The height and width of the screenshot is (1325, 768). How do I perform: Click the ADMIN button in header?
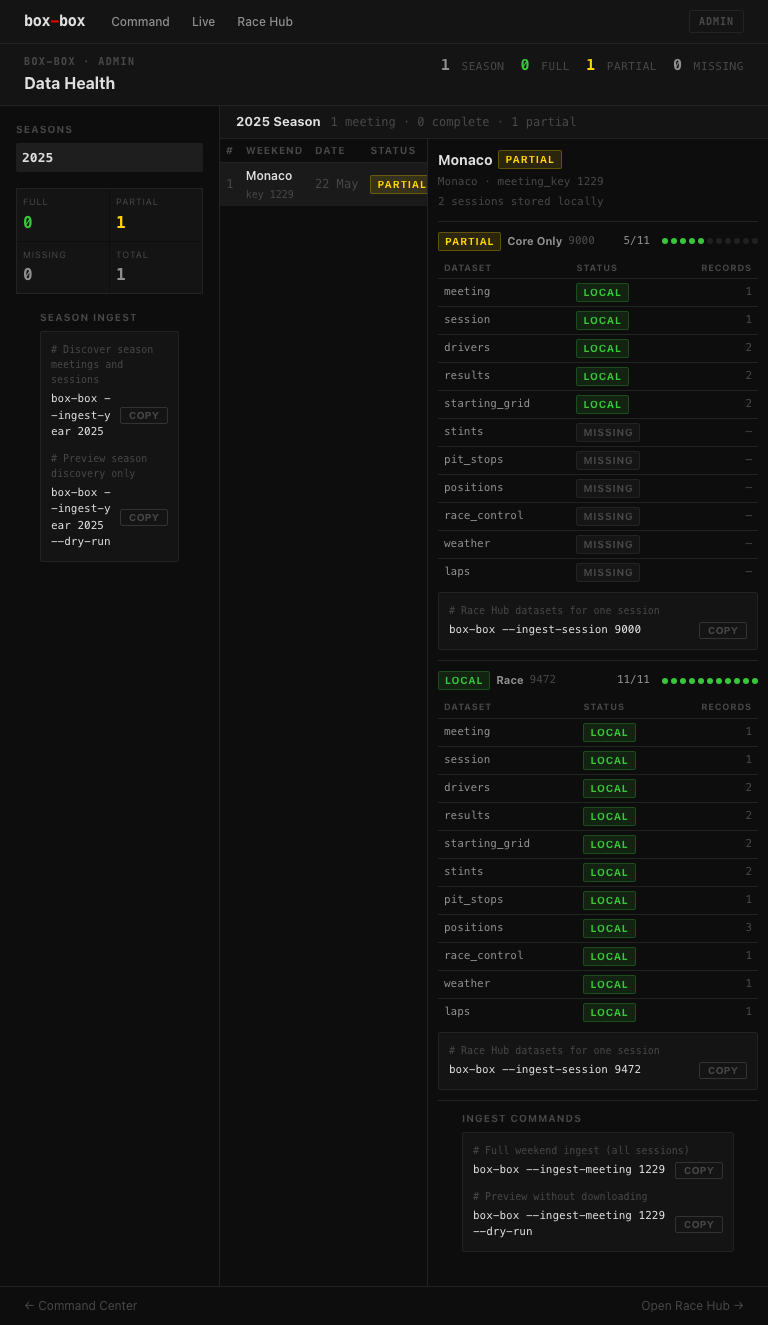coord(716,21)
